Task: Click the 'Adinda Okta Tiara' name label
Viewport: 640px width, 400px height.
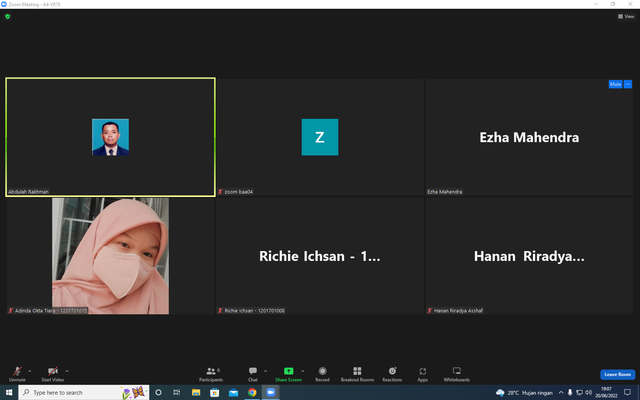Action: coord(51,311)
